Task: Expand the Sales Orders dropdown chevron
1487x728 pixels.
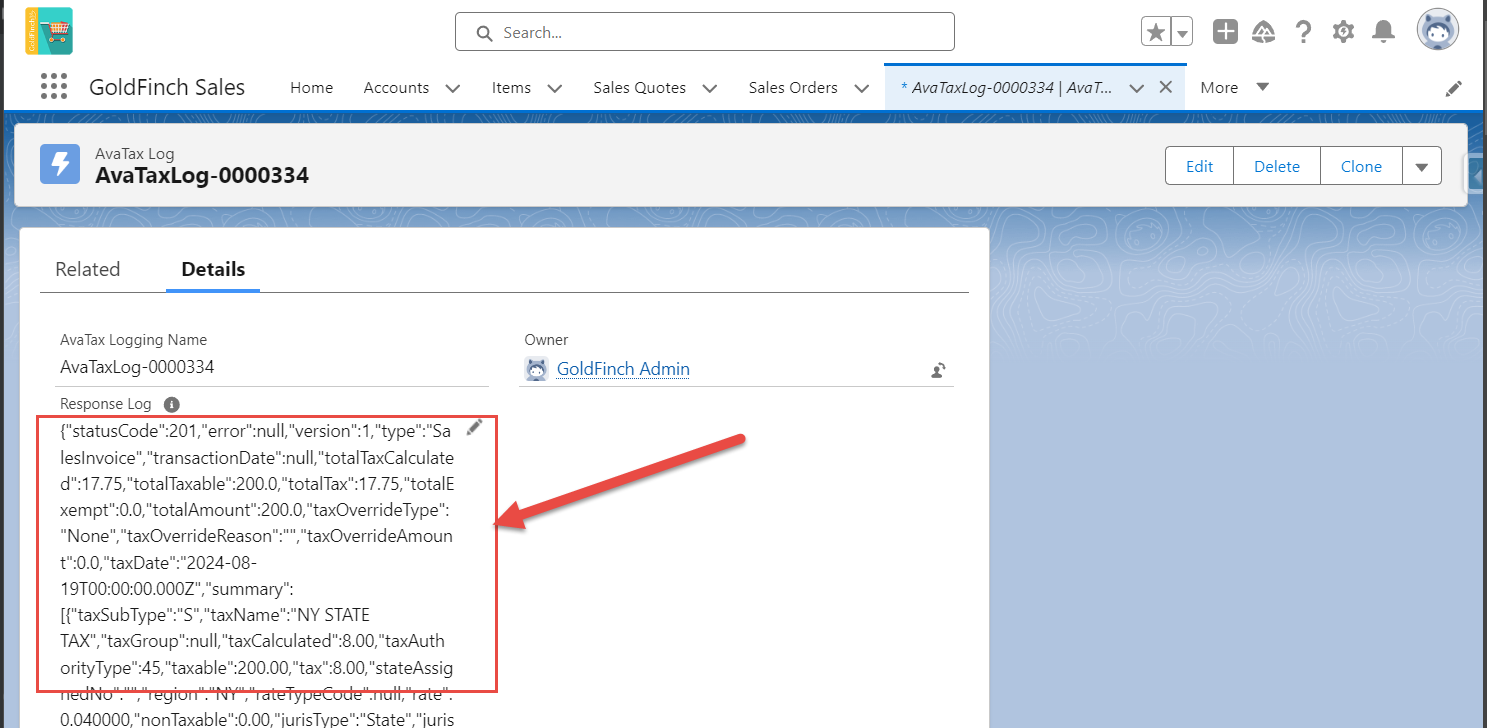Action: pos(862,88)
